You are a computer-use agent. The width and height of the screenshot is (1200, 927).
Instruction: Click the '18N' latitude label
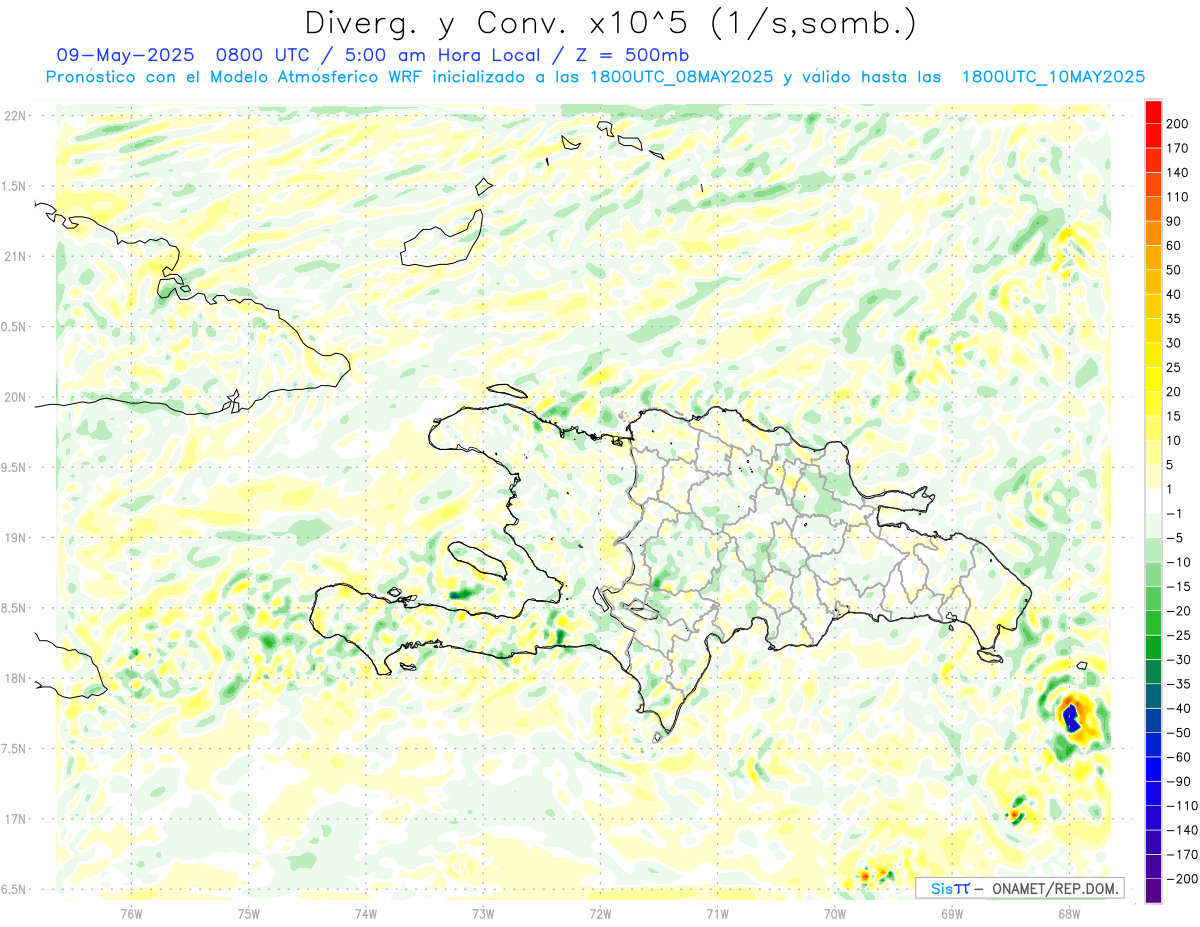click(x=16, y=679)
